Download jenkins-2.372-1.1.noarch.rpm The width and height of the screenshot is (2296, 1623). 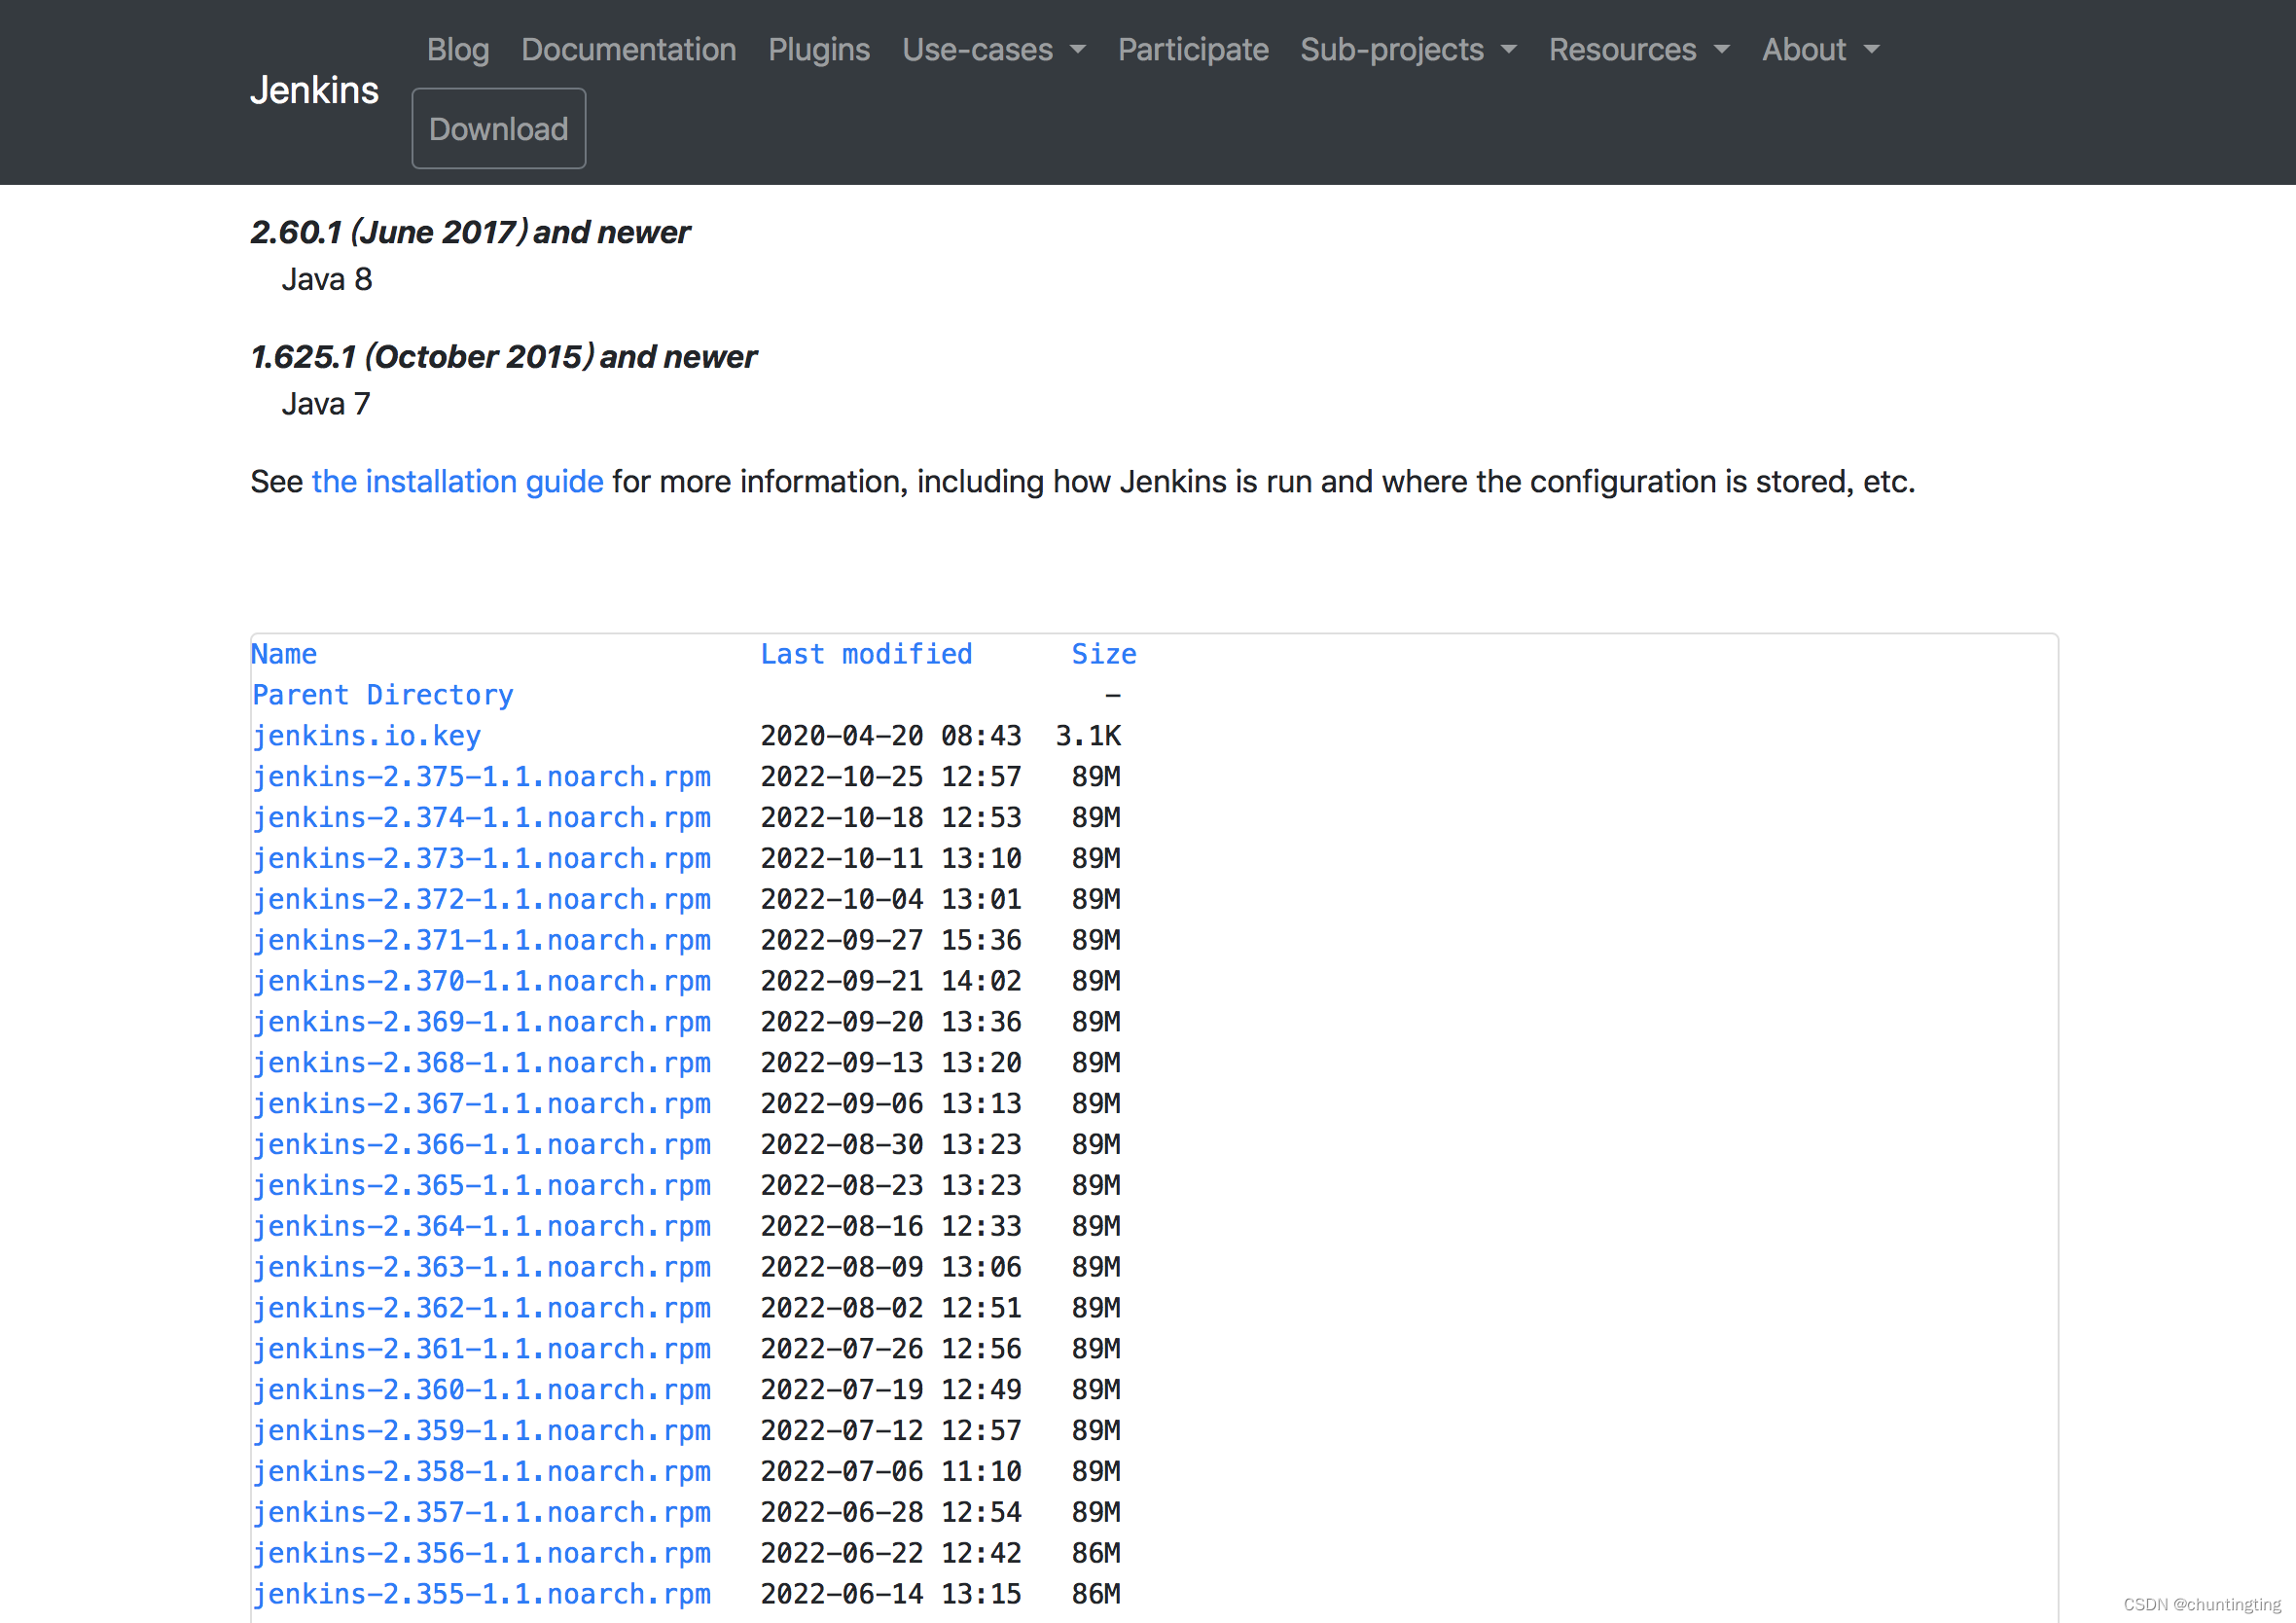481,900
